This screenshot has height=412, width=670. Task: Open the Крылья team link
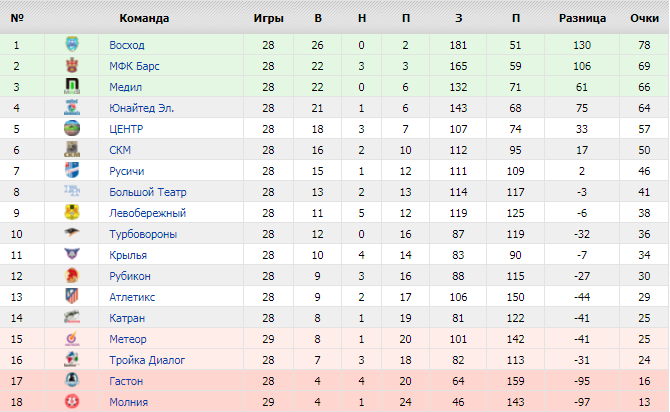128,255
